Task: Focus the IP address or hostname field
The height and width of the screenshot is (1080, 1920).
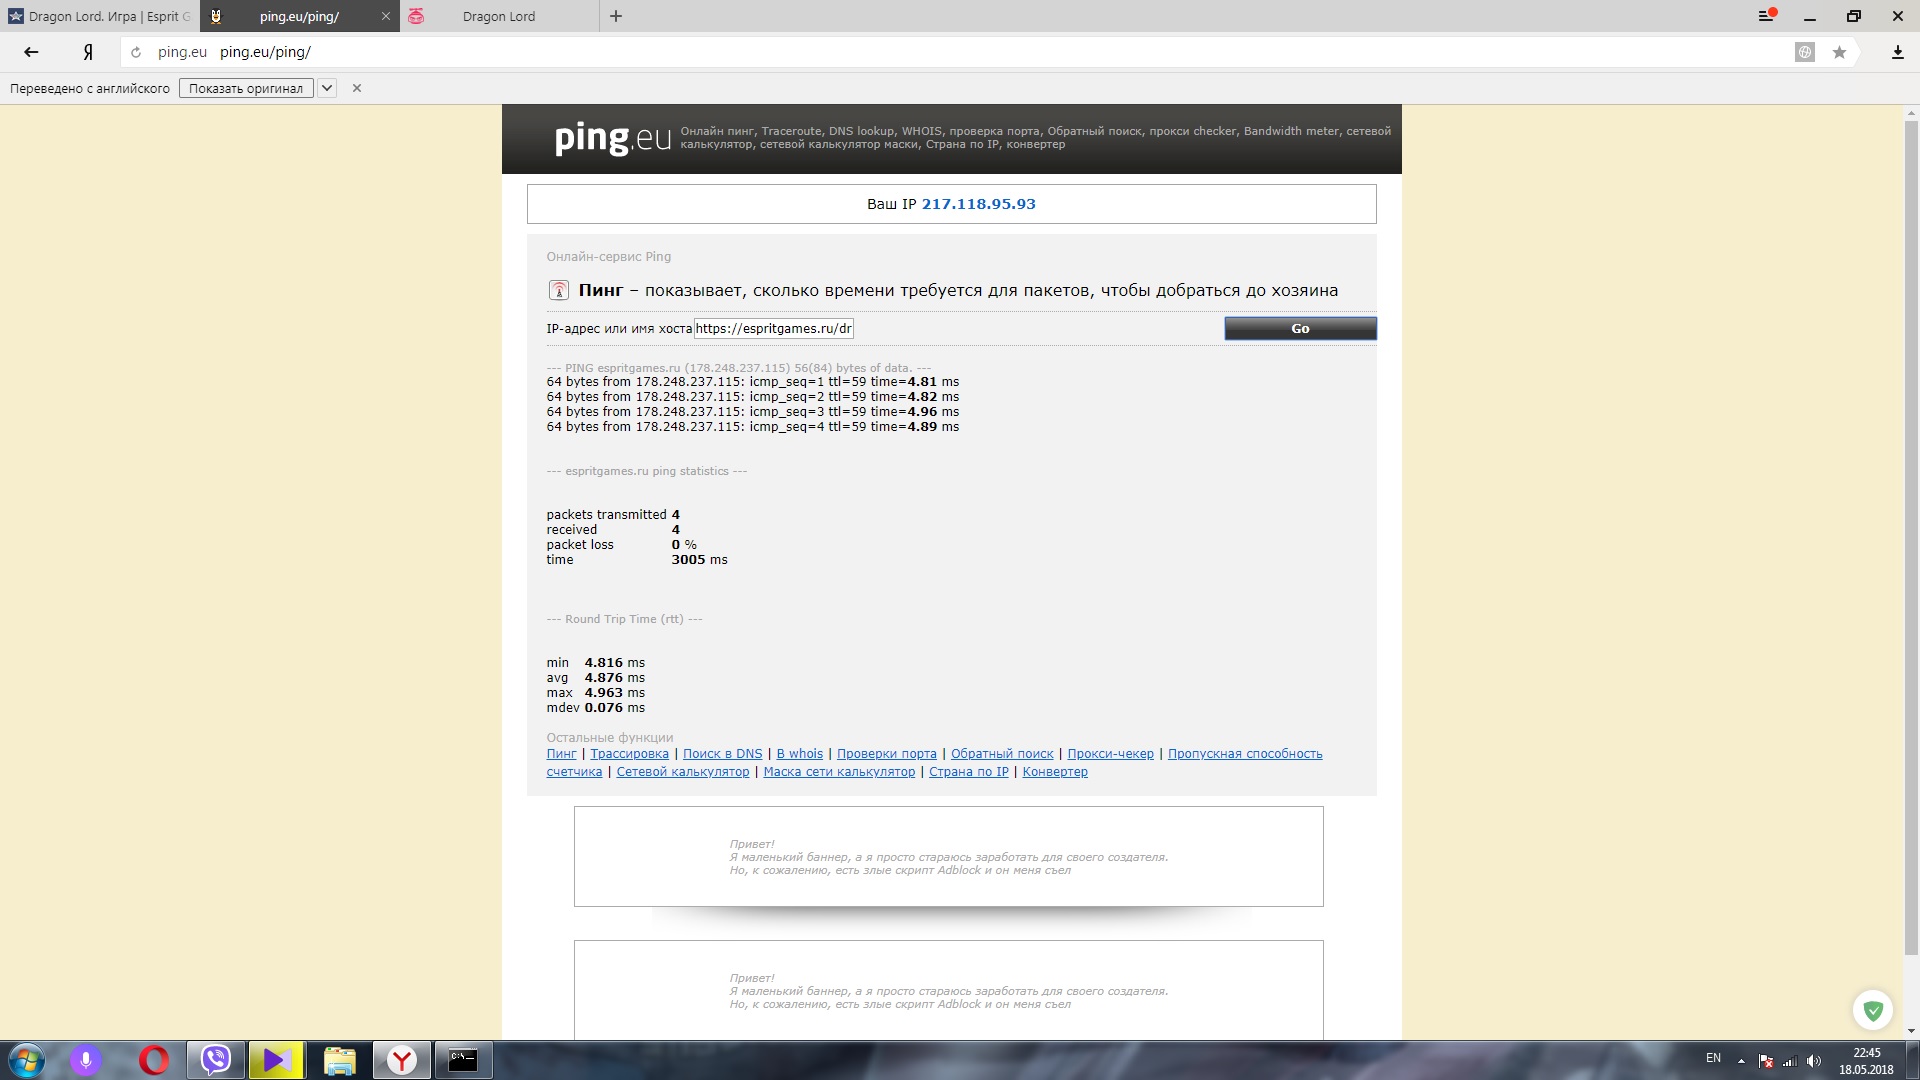Action: coord(774,328)
